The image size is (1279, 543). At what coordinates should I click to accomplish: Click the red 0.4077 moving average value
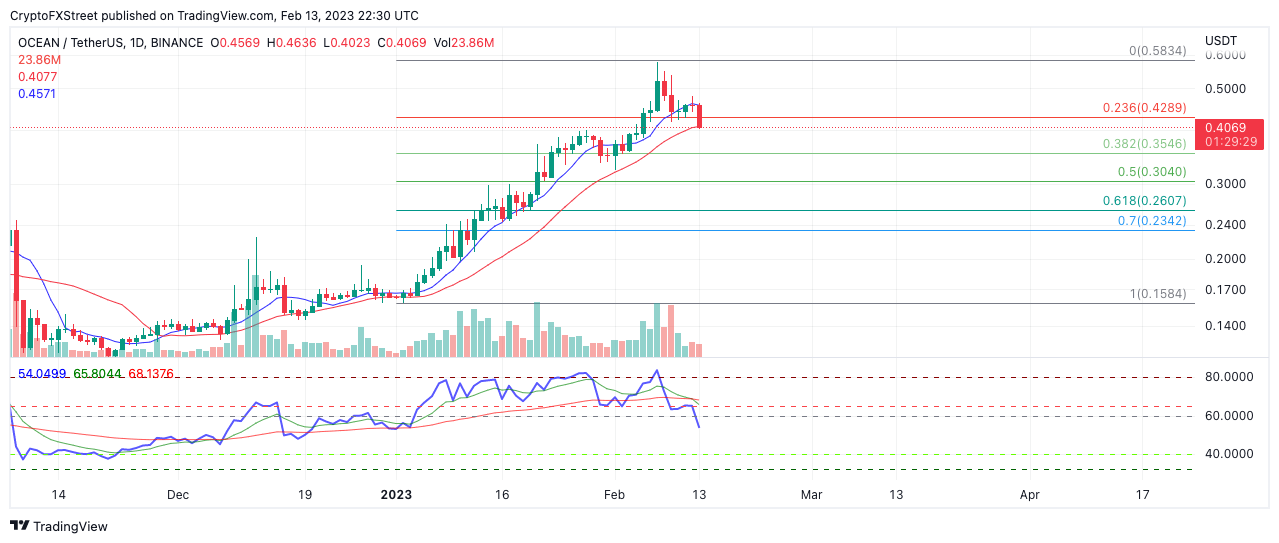(37, 76)
